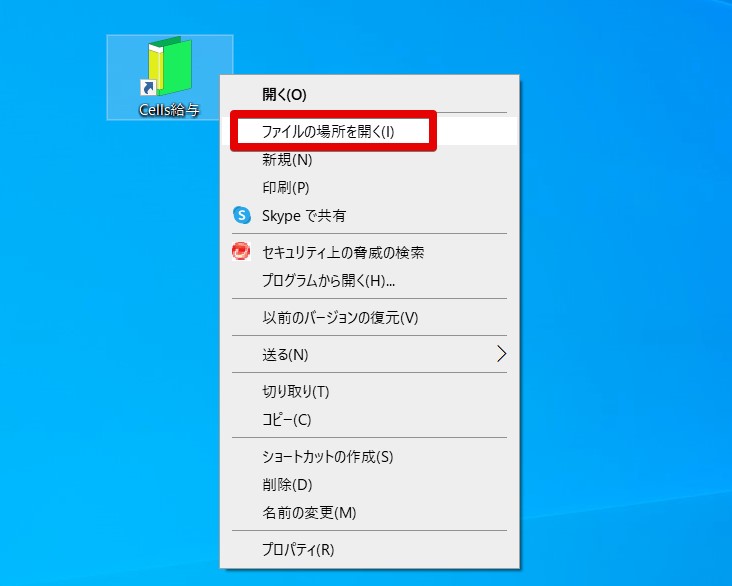Choose 開く(O) from the context menu
Screen dimensions: 732x586
[x=284, y=94]
